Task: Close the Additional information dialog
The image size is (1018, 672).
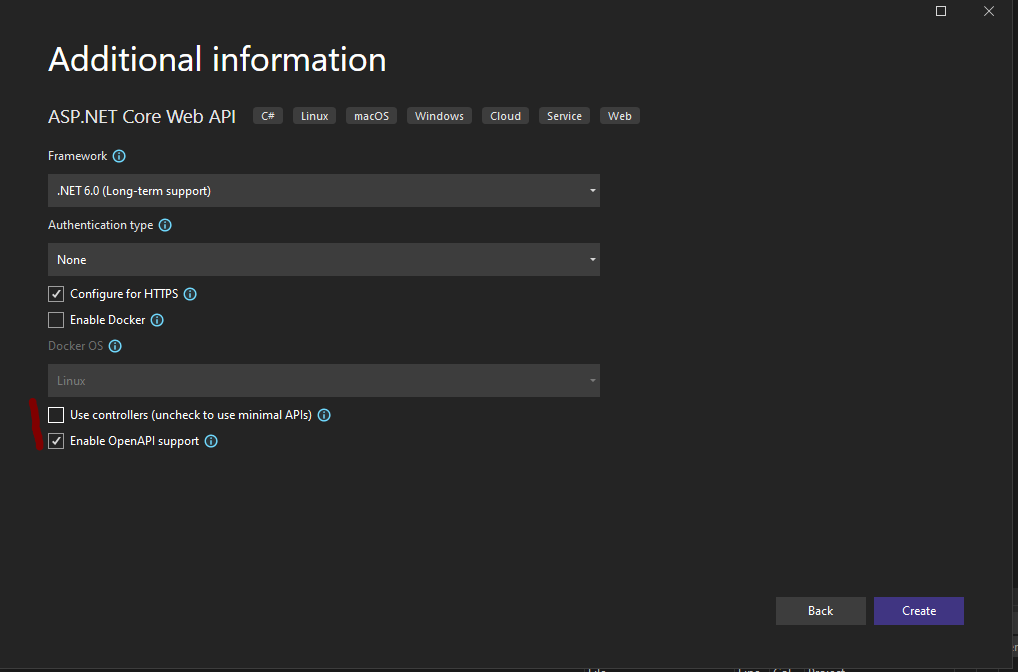Action: click(x=989, y=11)
